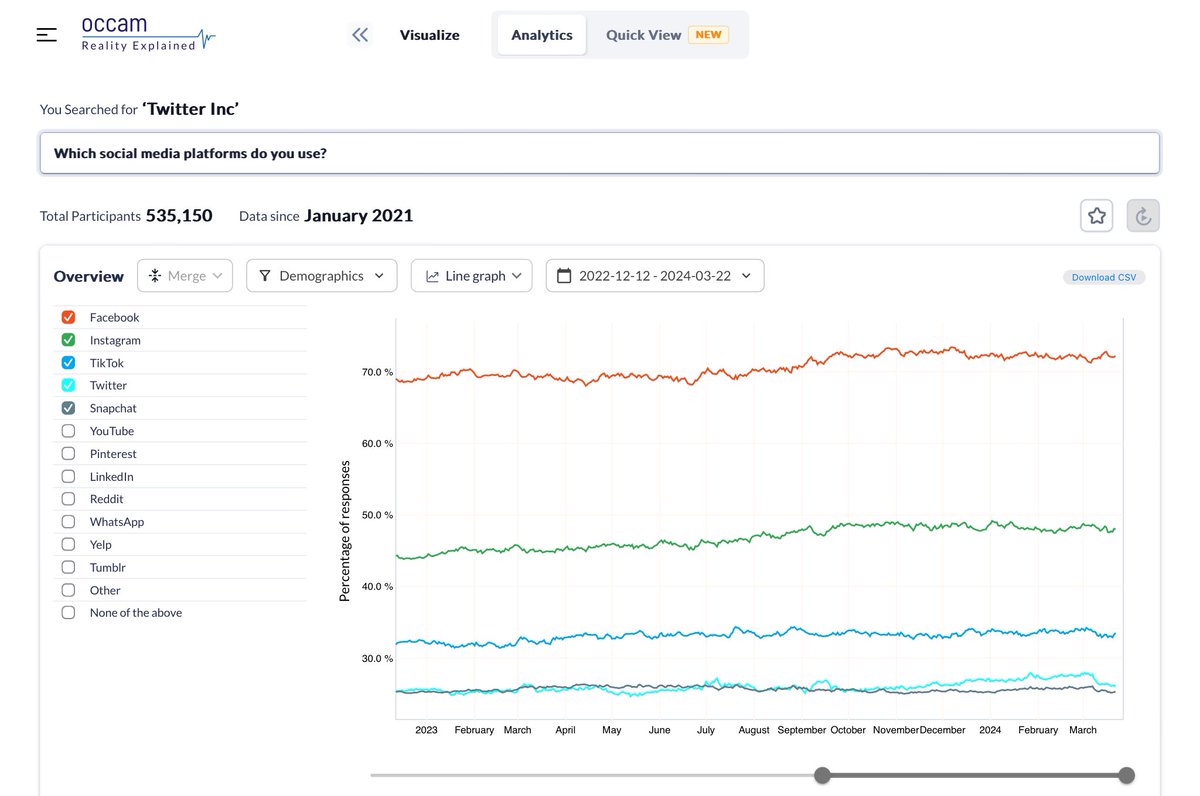The height and width of the screenshot is (796, 1200).
Task: Click the right handle of the date range slider
Action: (x=1126, y=775)
